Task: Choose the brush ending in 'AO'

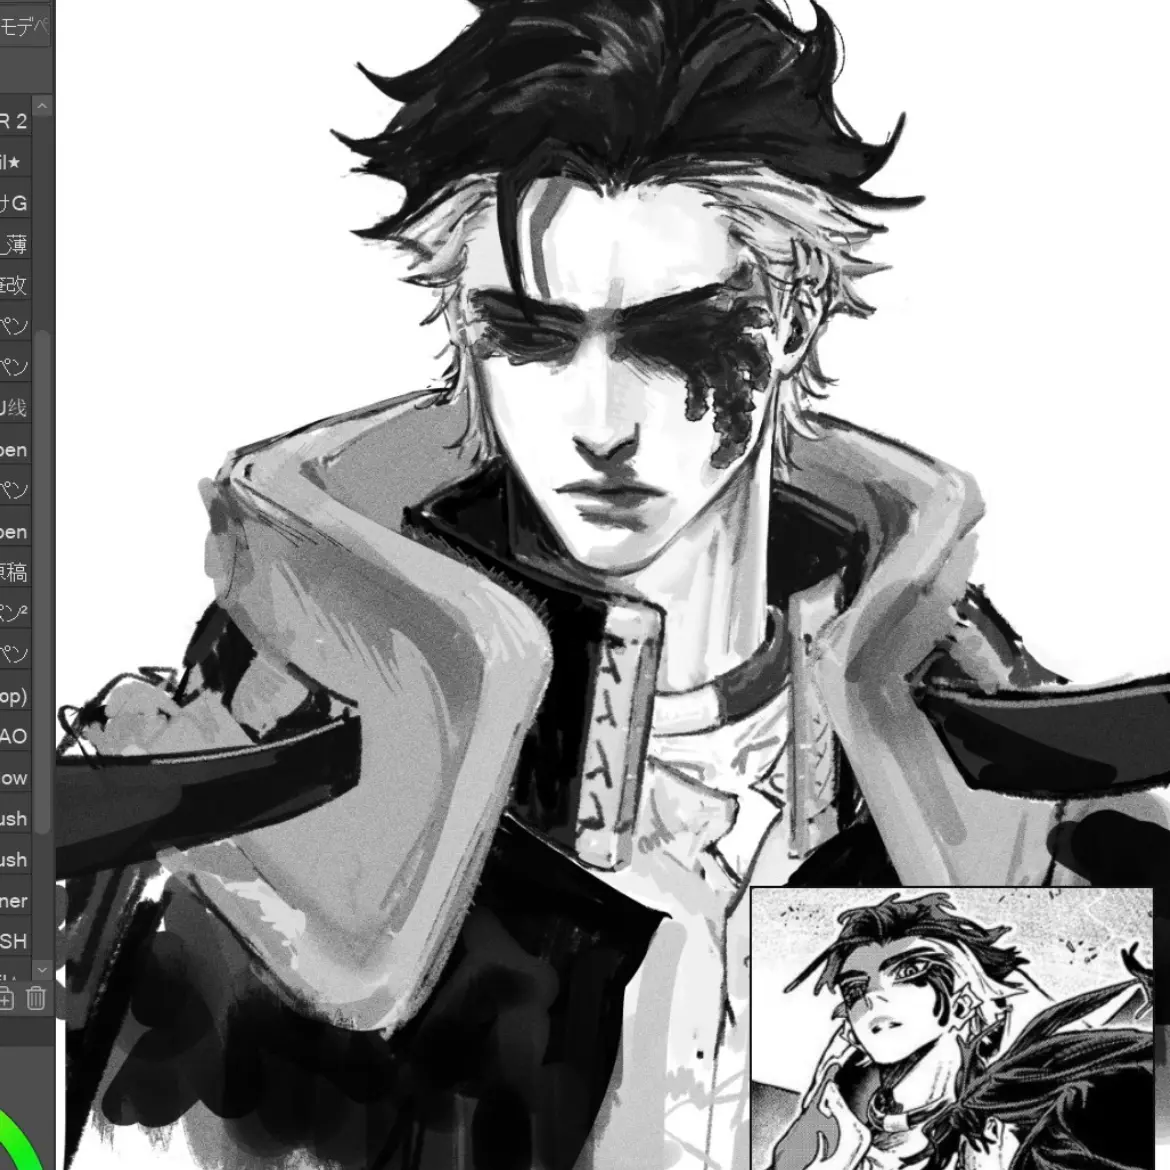Action: click(14, 736)
